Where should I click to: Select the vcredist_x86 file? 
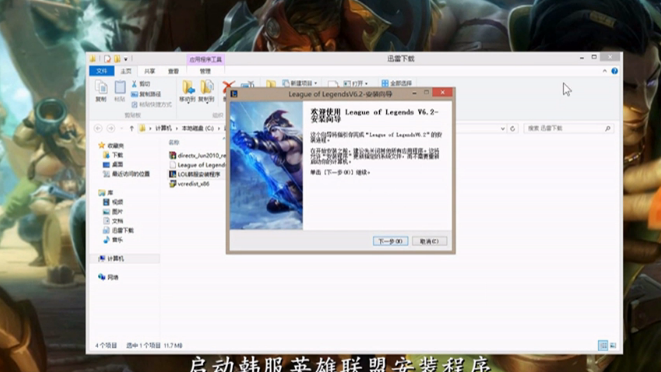click(x=189, y=184)
